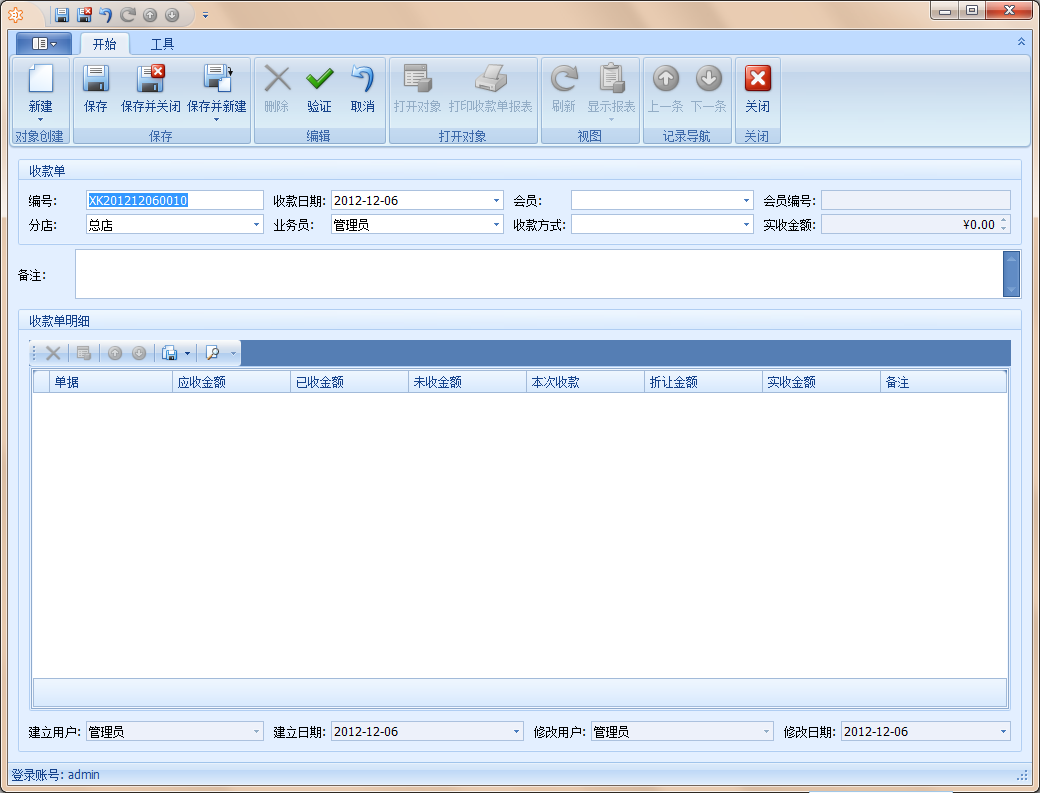The height and width of the screenshot is (793, 1040).
Task: Click the red 关闭 (Close) ribbon icon
Action: click(x=757, y=78)
